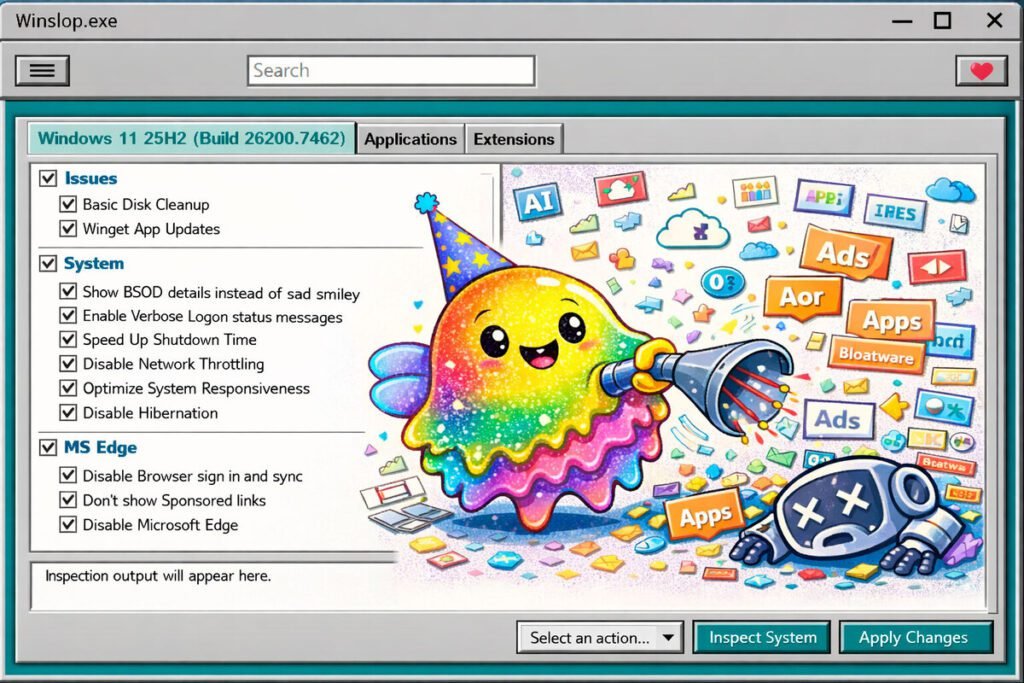Switch to the Applications tab
This screenshot has height=683, width=1024.
tap(410, 139)
